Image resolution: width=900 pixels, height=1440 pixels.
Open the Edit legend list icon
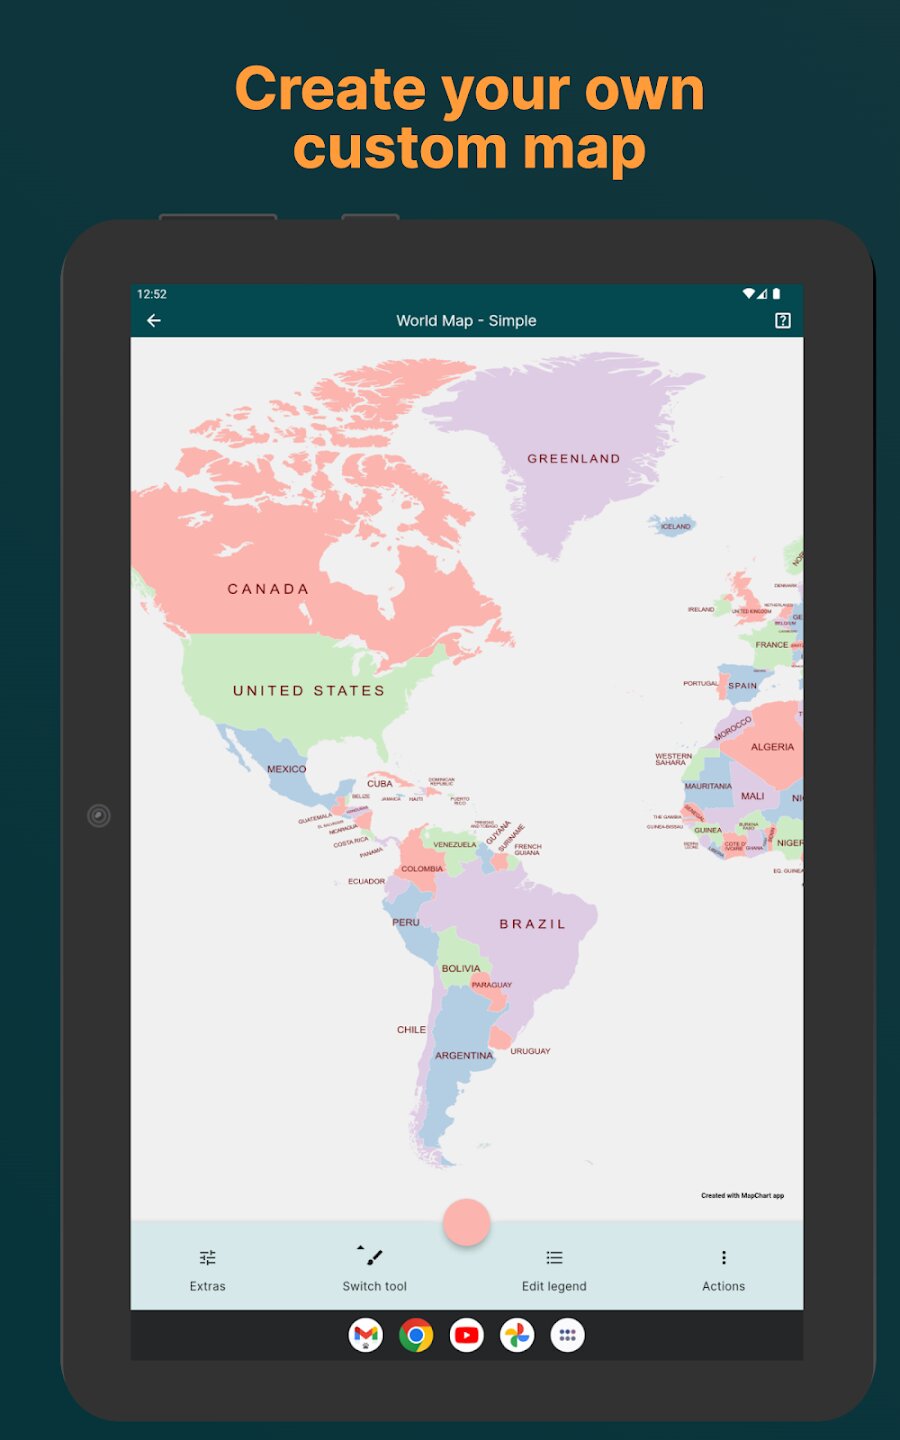[554, 1257]
